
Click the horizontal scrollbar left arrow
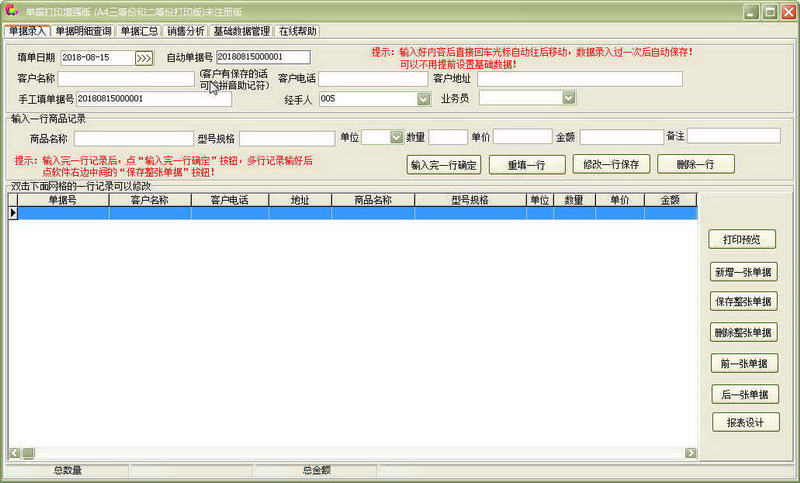coord(14,453)
